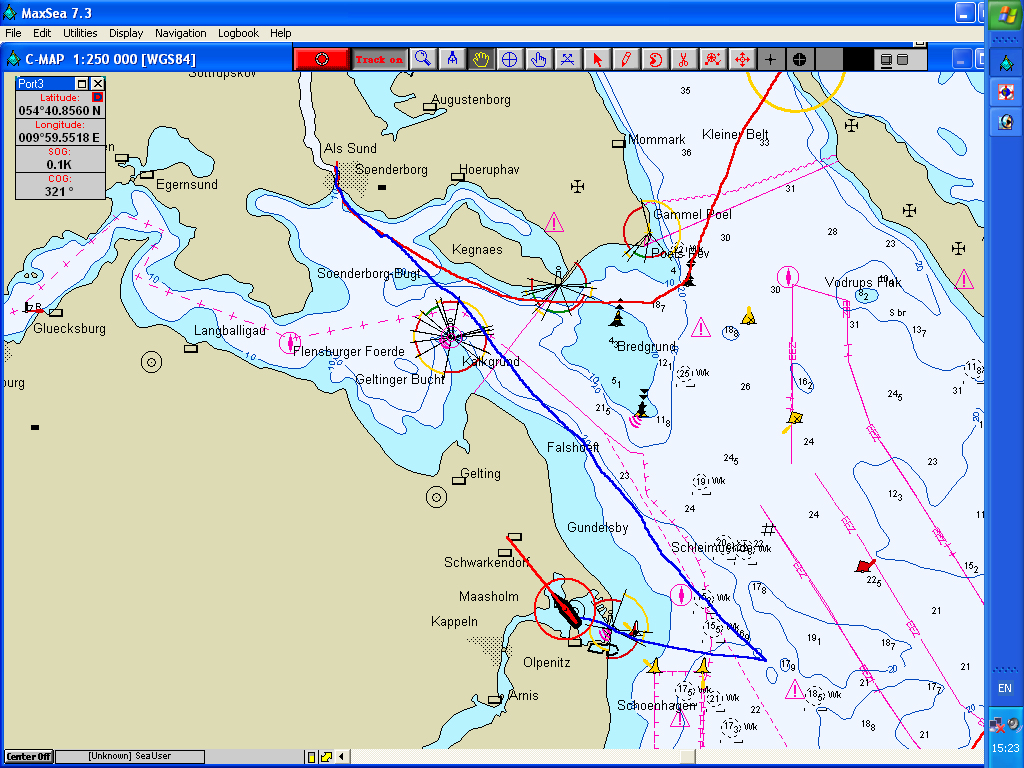
Task: Click the Soenderborg label on the chart
Action: [x=391, y=170]
